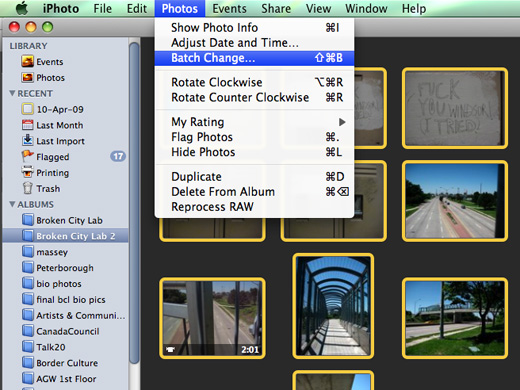
Task: Click the Flagged flag icon
Action: tap(27, 156)
